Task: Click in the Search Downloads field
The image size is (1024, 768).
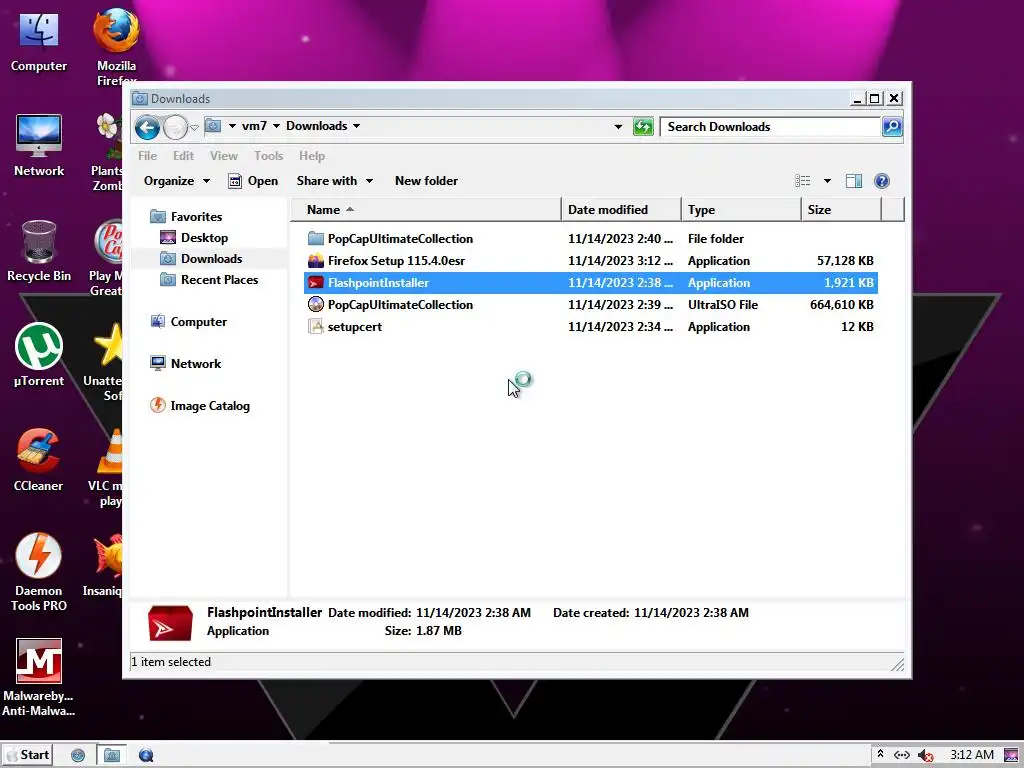Action: 771,127
